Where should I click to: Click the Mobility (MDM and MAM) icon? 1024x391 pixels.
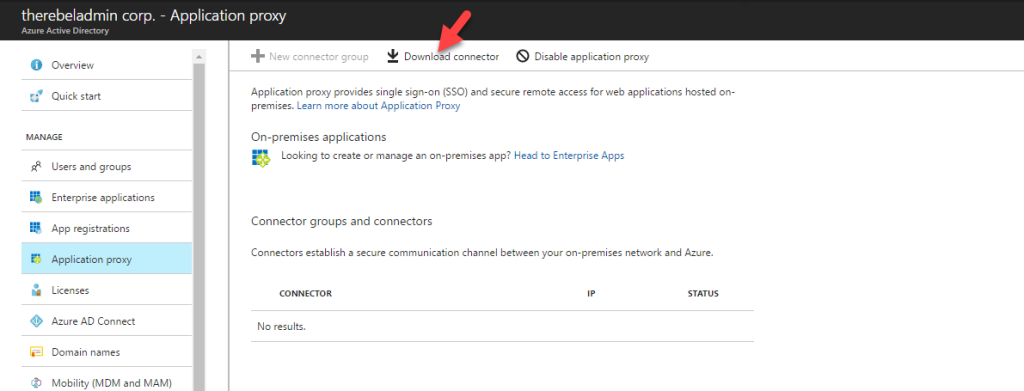pyautogui.click(x=37, y=383)
